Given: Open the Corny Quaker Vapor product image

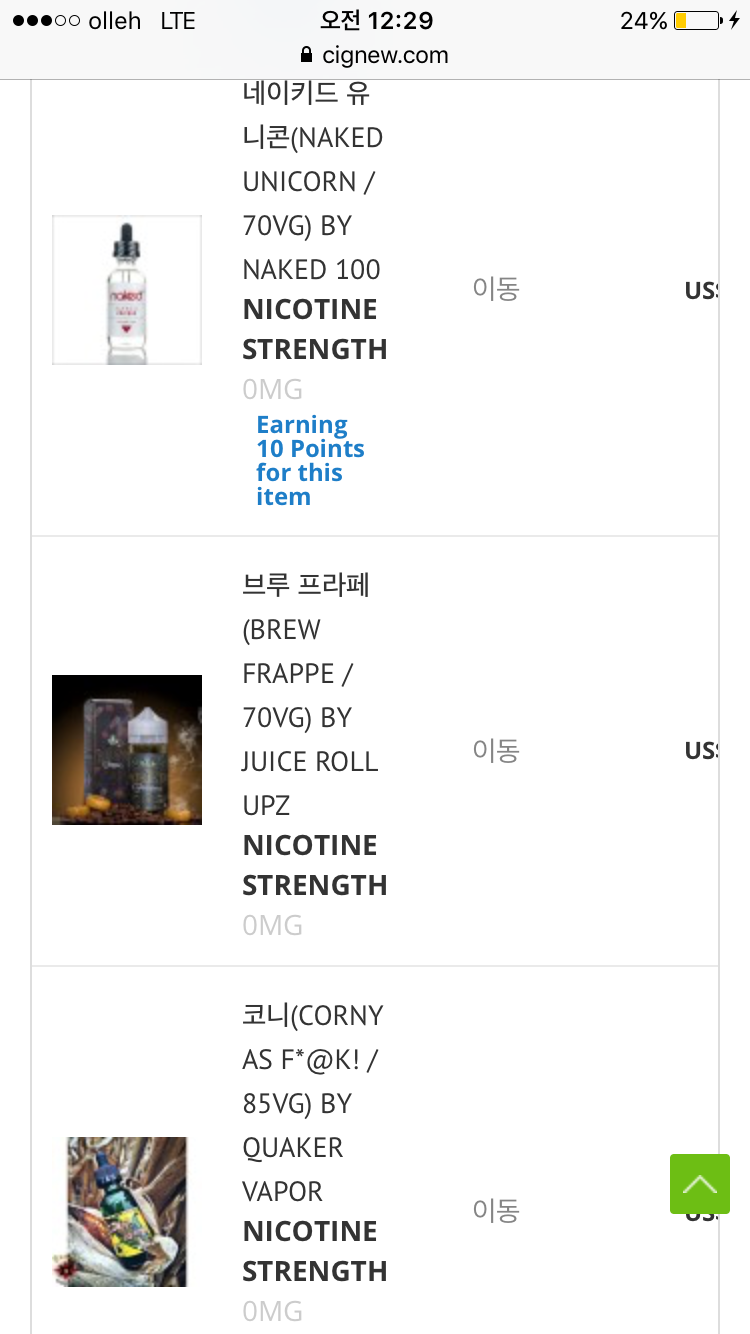Looking at the screenshot, I should click(127, 1211).
